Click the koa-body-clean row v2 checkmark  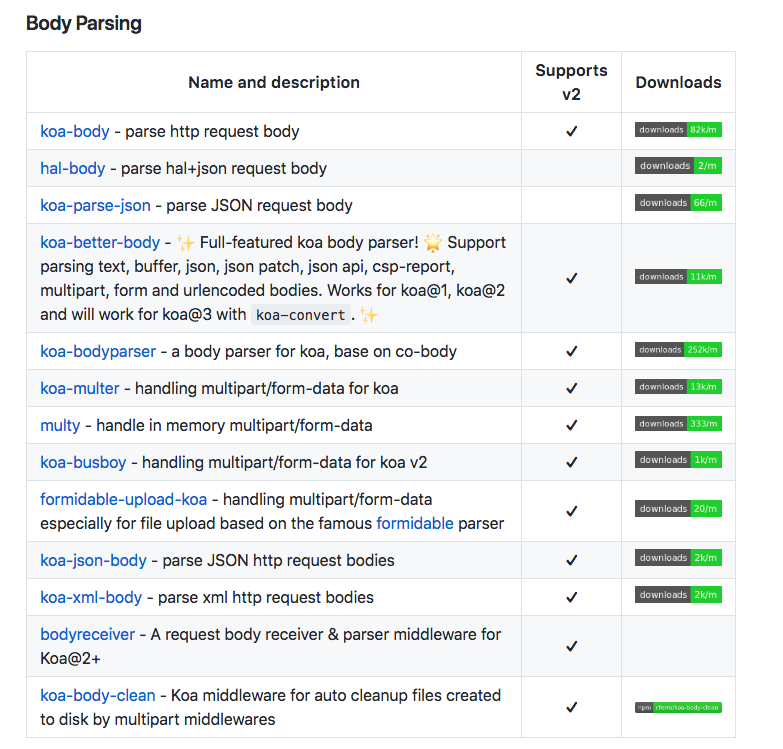coord(571,708)
